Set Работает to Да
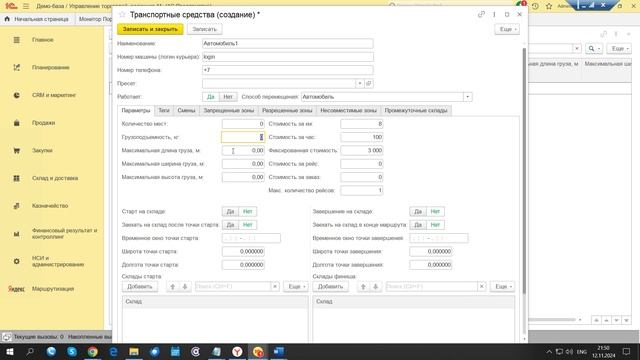640x360 pixels. pyautogui.click(x=211, y=97)
